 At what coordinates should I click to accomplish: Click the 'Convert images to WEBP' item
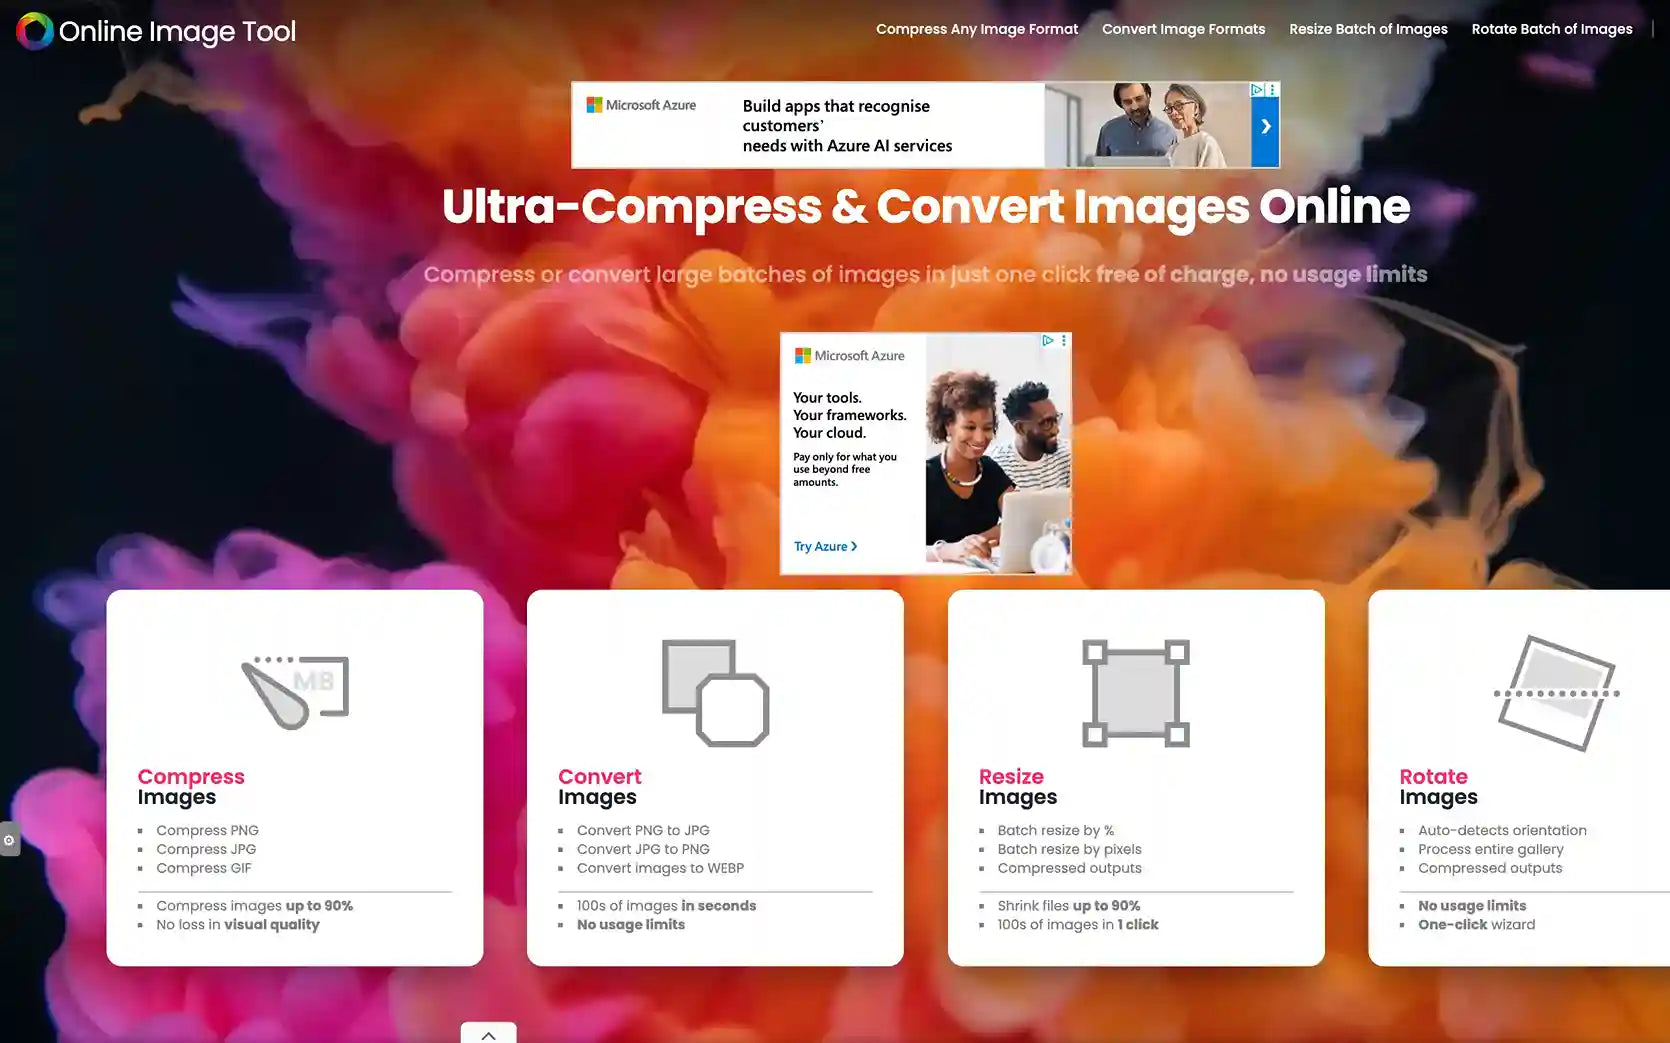[x=660, y=869]
